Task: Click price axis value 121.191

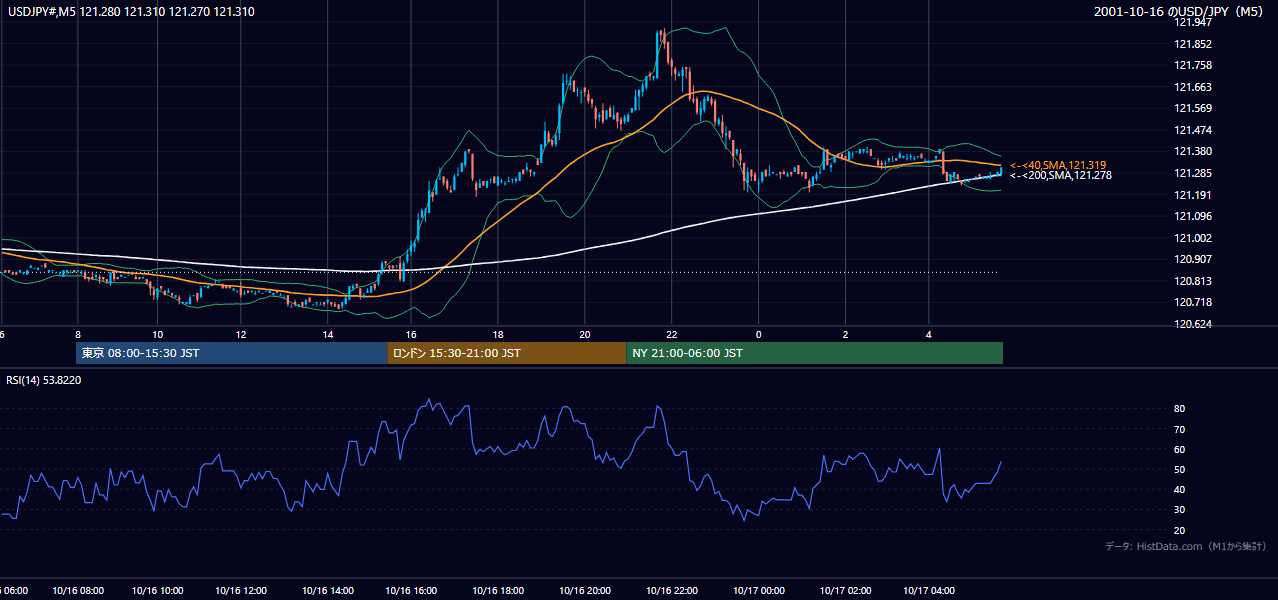Action: point(1192,195)
